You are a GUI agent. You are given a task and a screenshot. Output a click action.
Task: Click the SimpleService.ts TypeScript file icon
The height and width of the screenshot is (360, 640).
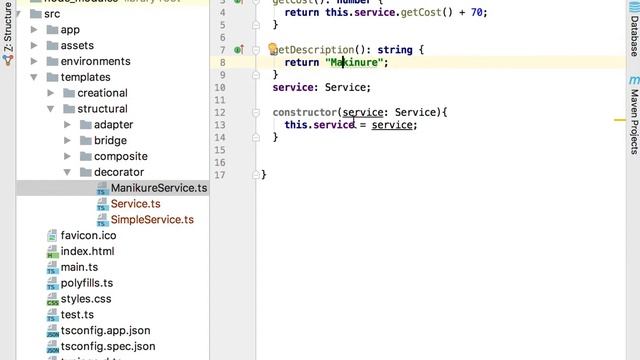102,220
